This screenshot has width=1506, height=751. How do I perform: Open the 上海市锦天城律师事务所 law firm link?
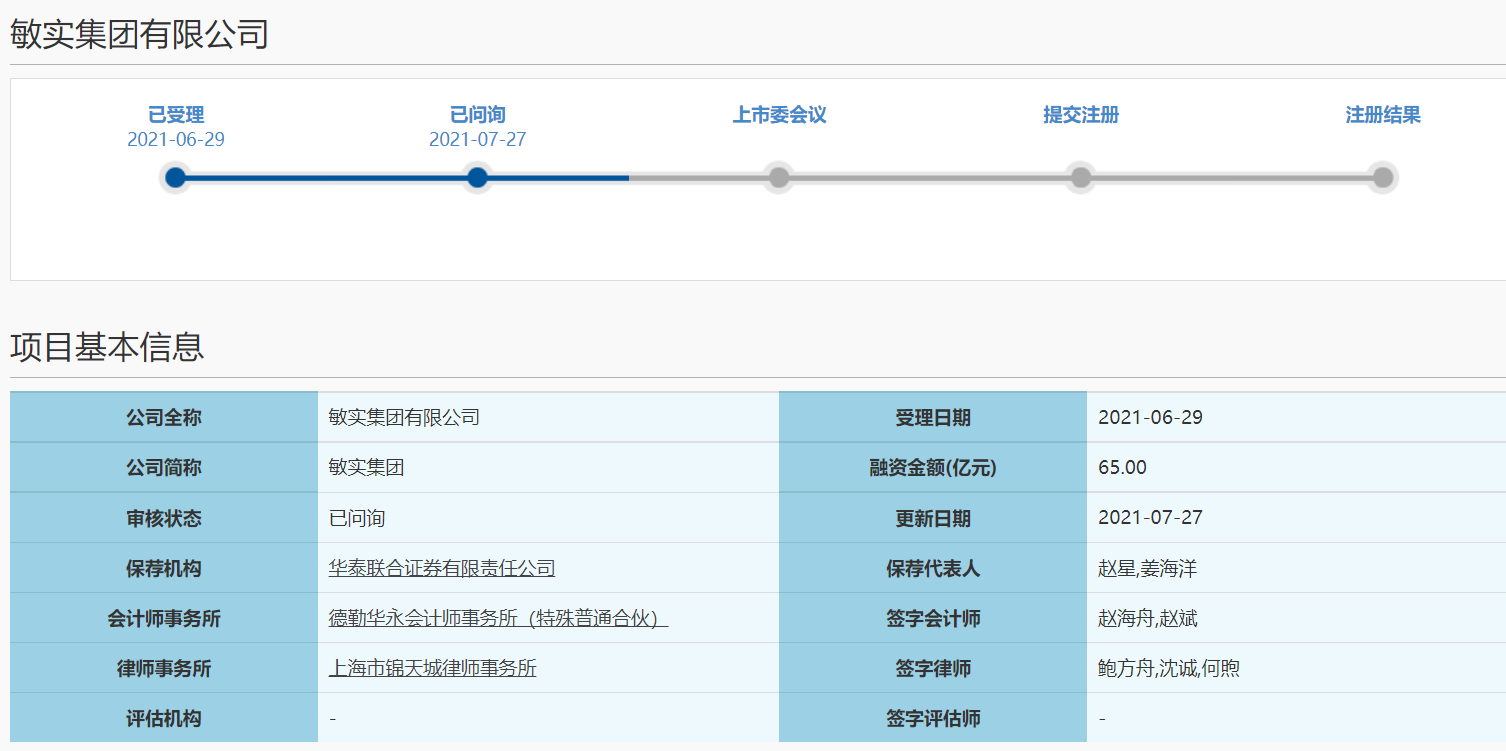pyautogui.click(x=432, y=669)
